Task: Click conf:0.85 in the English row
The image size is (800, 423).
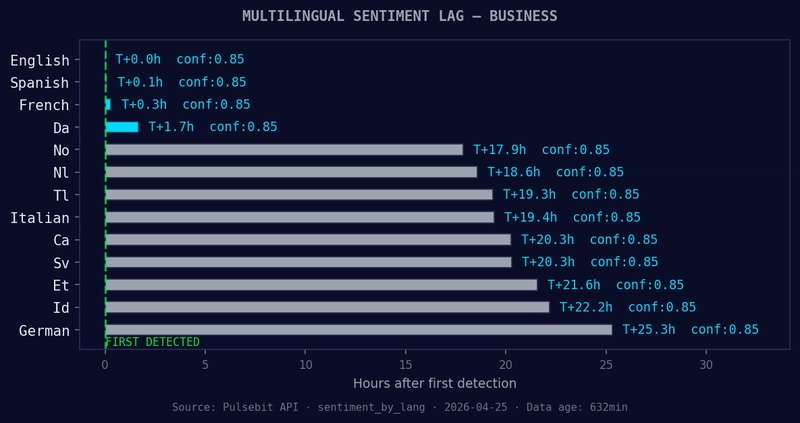Action: (210, 60)
